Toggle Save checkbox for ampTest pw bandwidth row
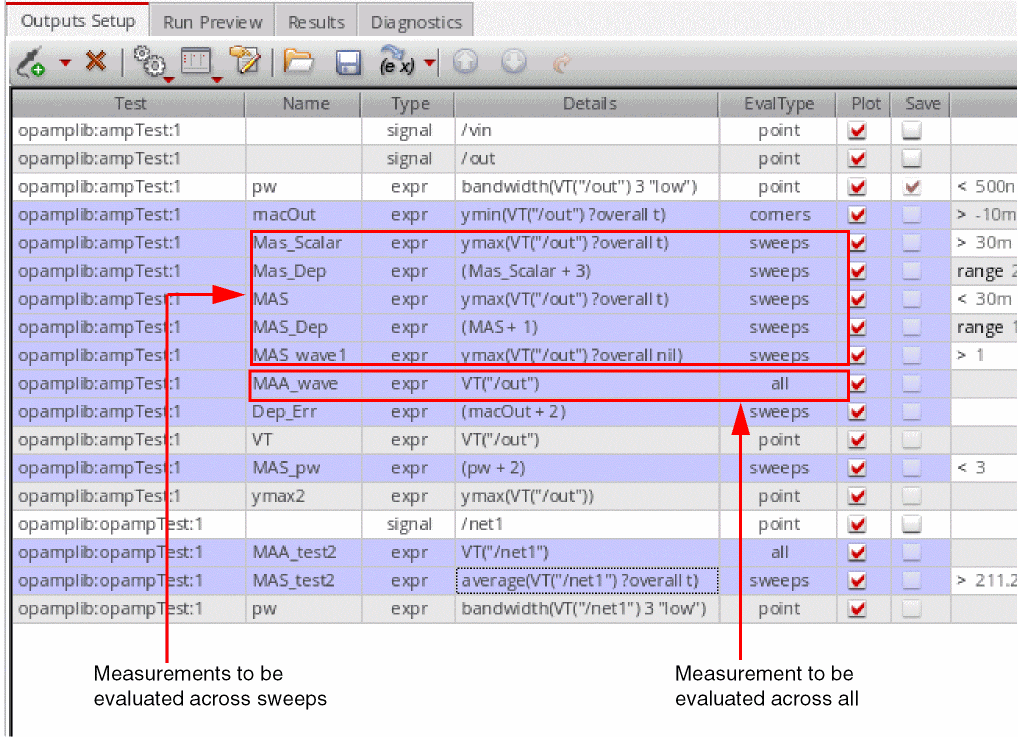The height and width of the screenshot is (737, 1018). pos(912,187)
